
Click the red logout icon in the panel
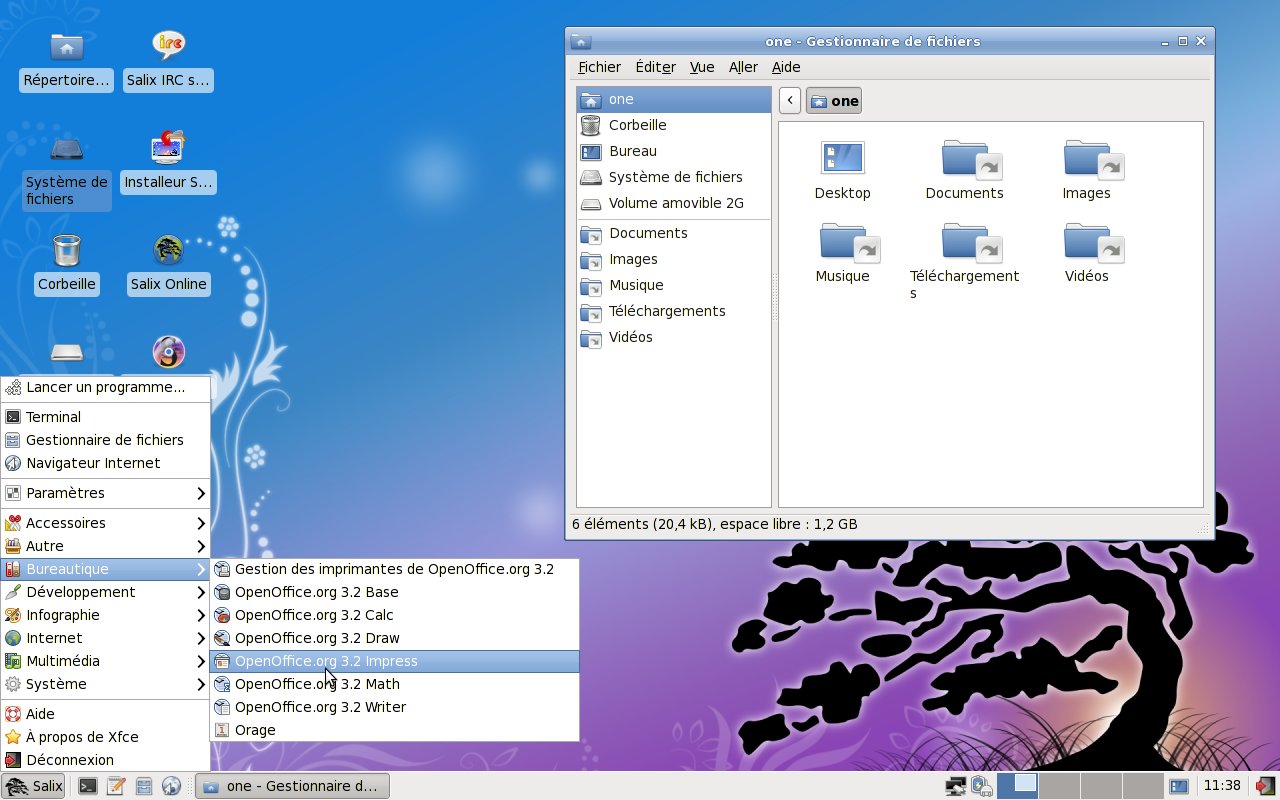pos(1266,786)
